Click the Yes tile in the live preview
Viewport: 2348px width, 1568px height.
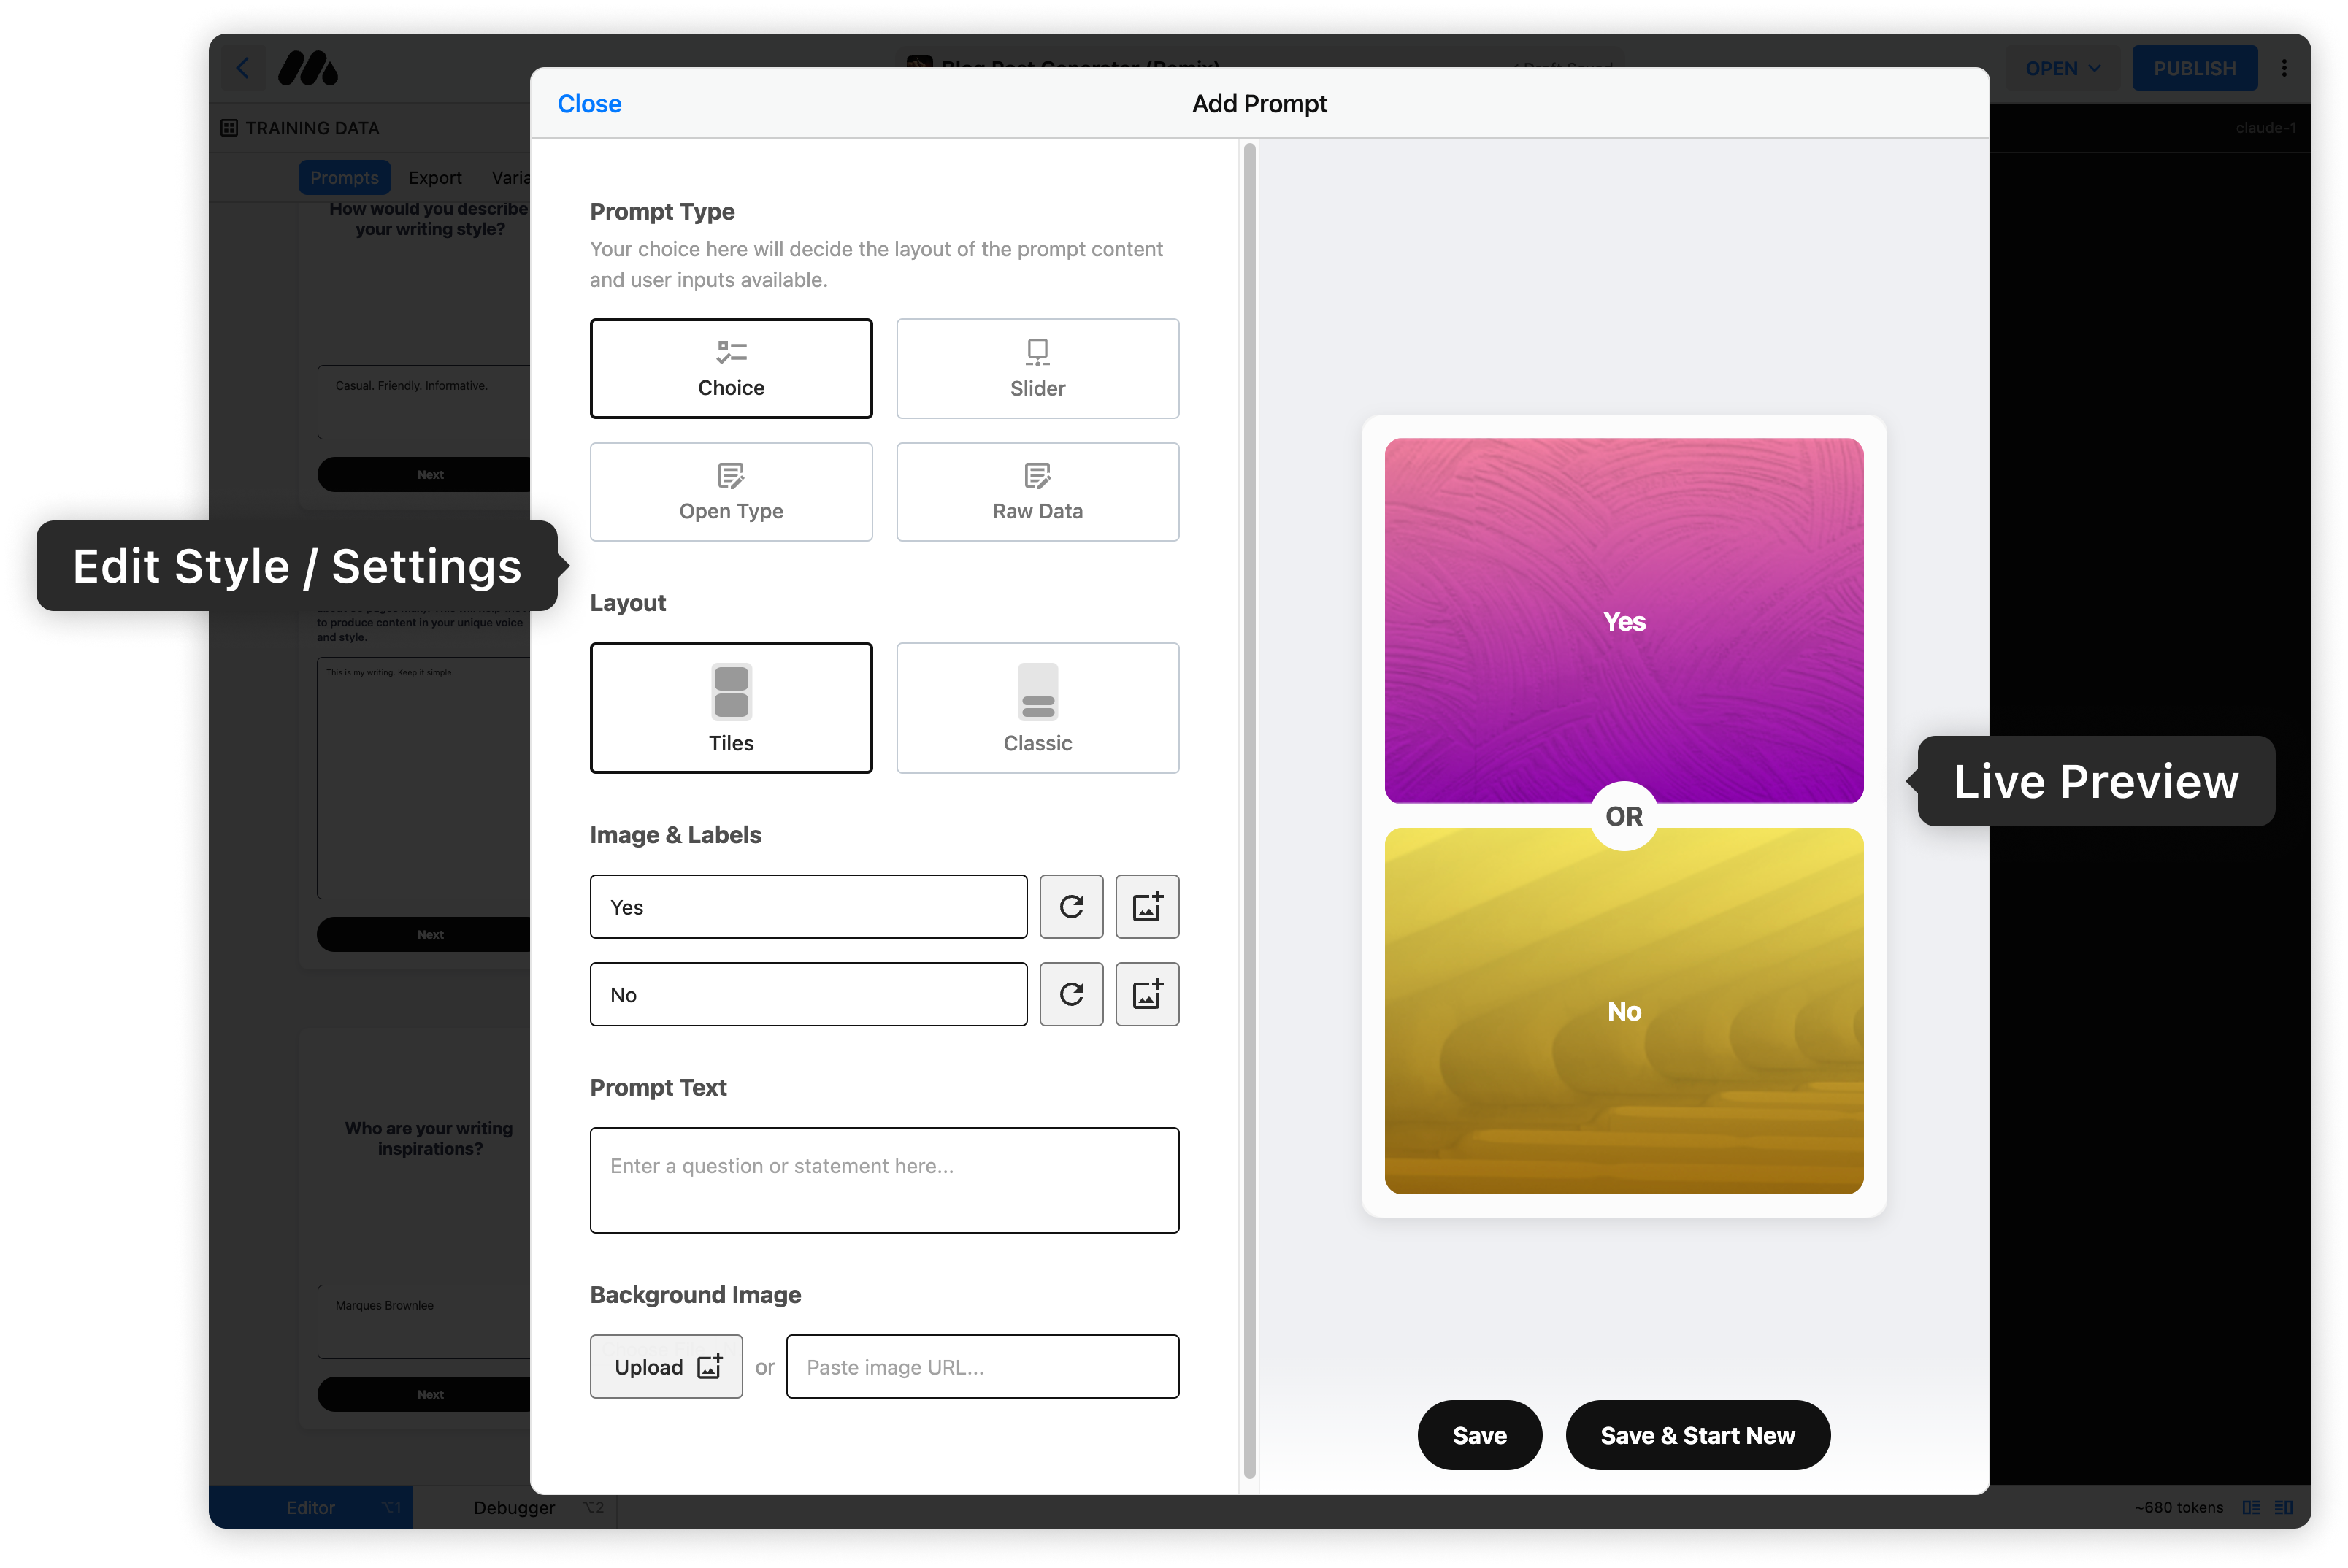click(1623, 620)
